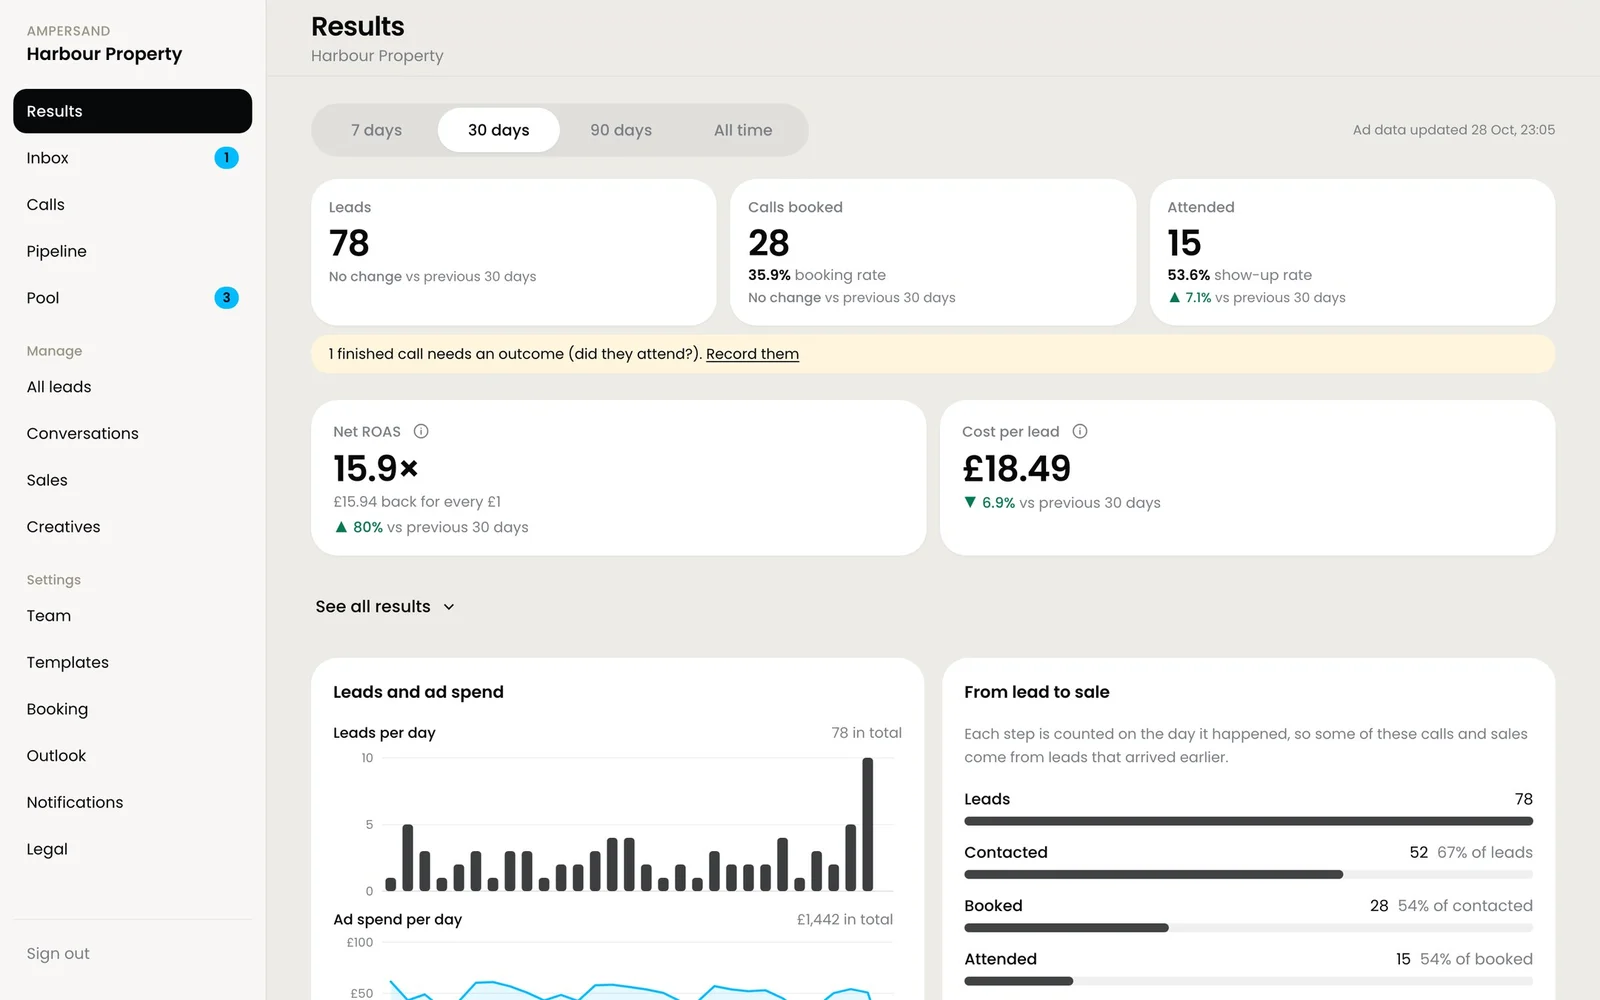Select the All time range
This screenshot has height=1000, width=1600.
coord(743,130)
